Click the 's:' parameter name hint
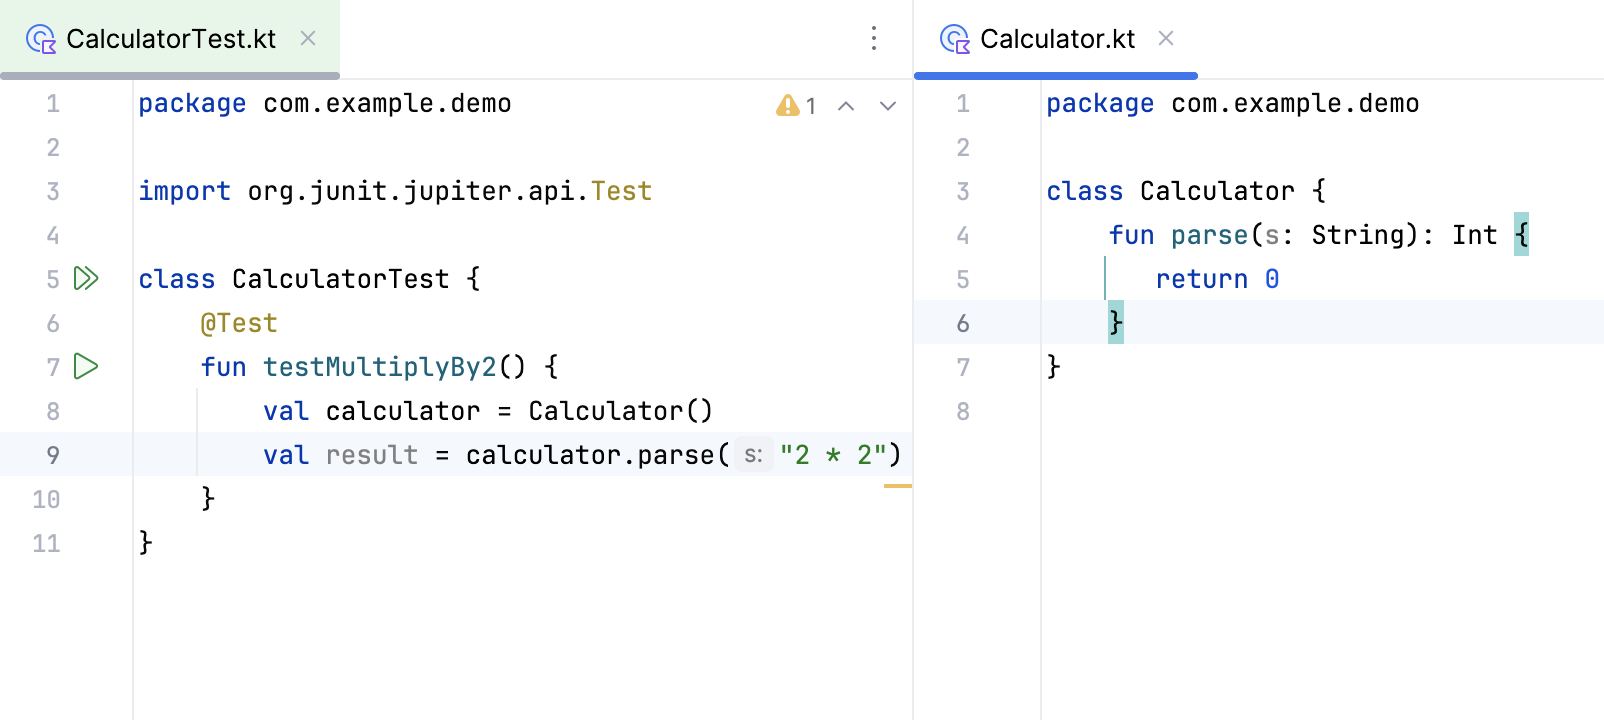This screenshot has height=720, width=1604. (754, 455)
